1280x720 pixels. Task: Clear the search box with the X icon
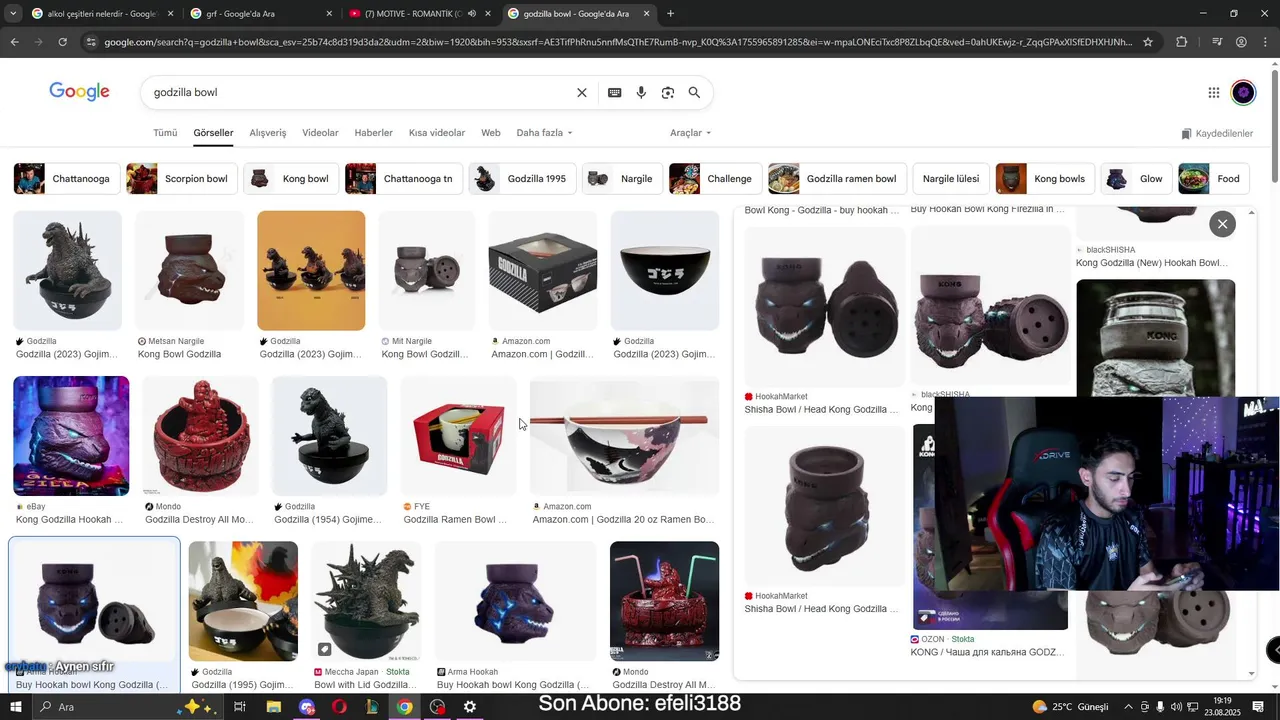click(582, 93)
